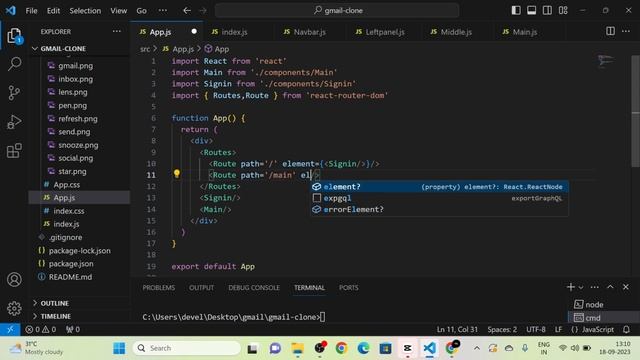Show the hidden menu bar items ellipsis
This screenshot has height=360, width=640.
pyautogui.click(x=163, y=11)
